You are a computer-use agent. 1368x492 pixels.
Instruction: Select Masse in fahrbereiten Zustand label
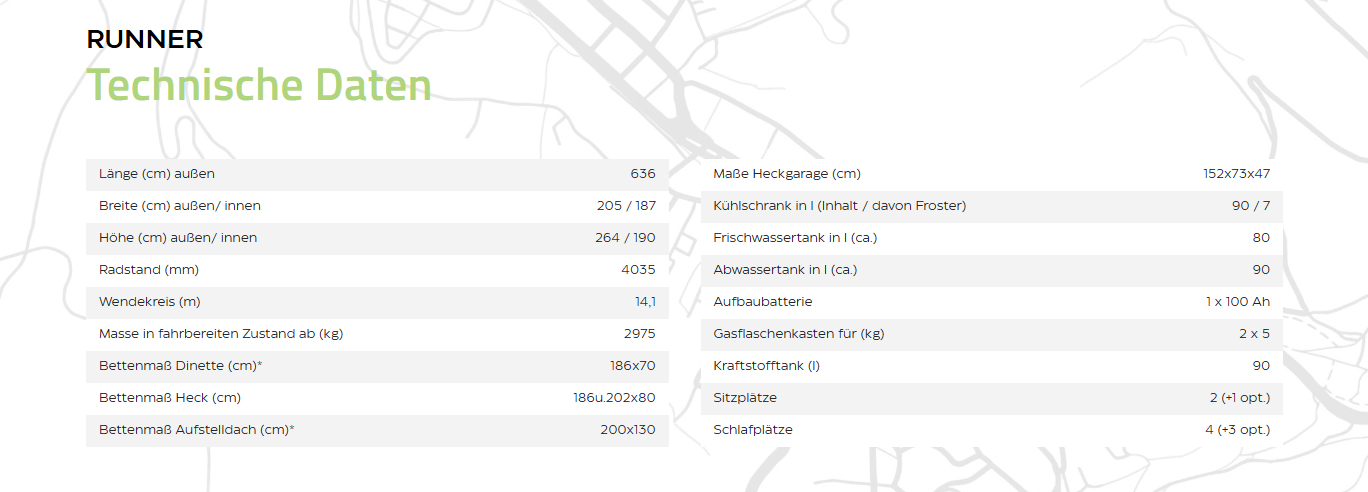[x=221, y=334]
